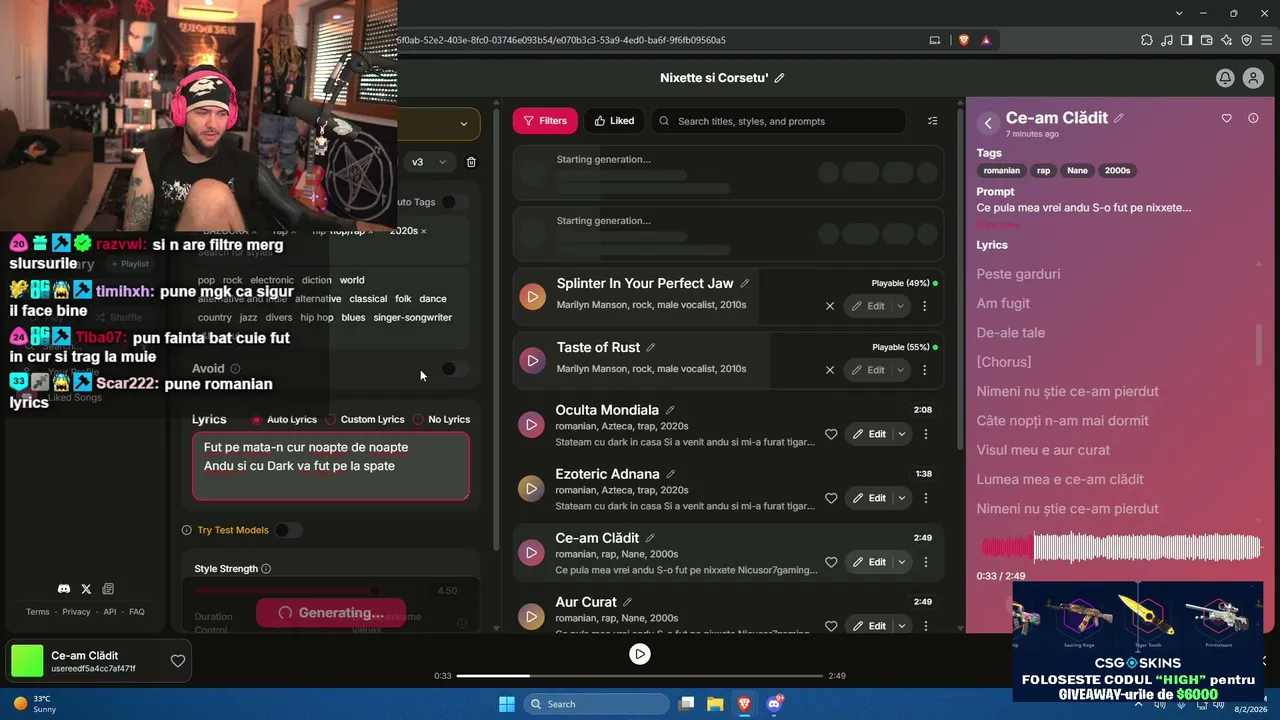Toggle the Try Test Models switch
This screenshot has width=1280, height=720.
pyautogui.click(x=287, y=530)
